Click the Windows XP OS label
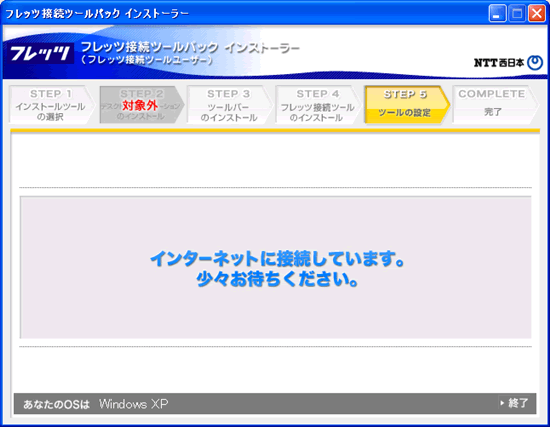This screenshot has width=550, height=427. point(133,404)
